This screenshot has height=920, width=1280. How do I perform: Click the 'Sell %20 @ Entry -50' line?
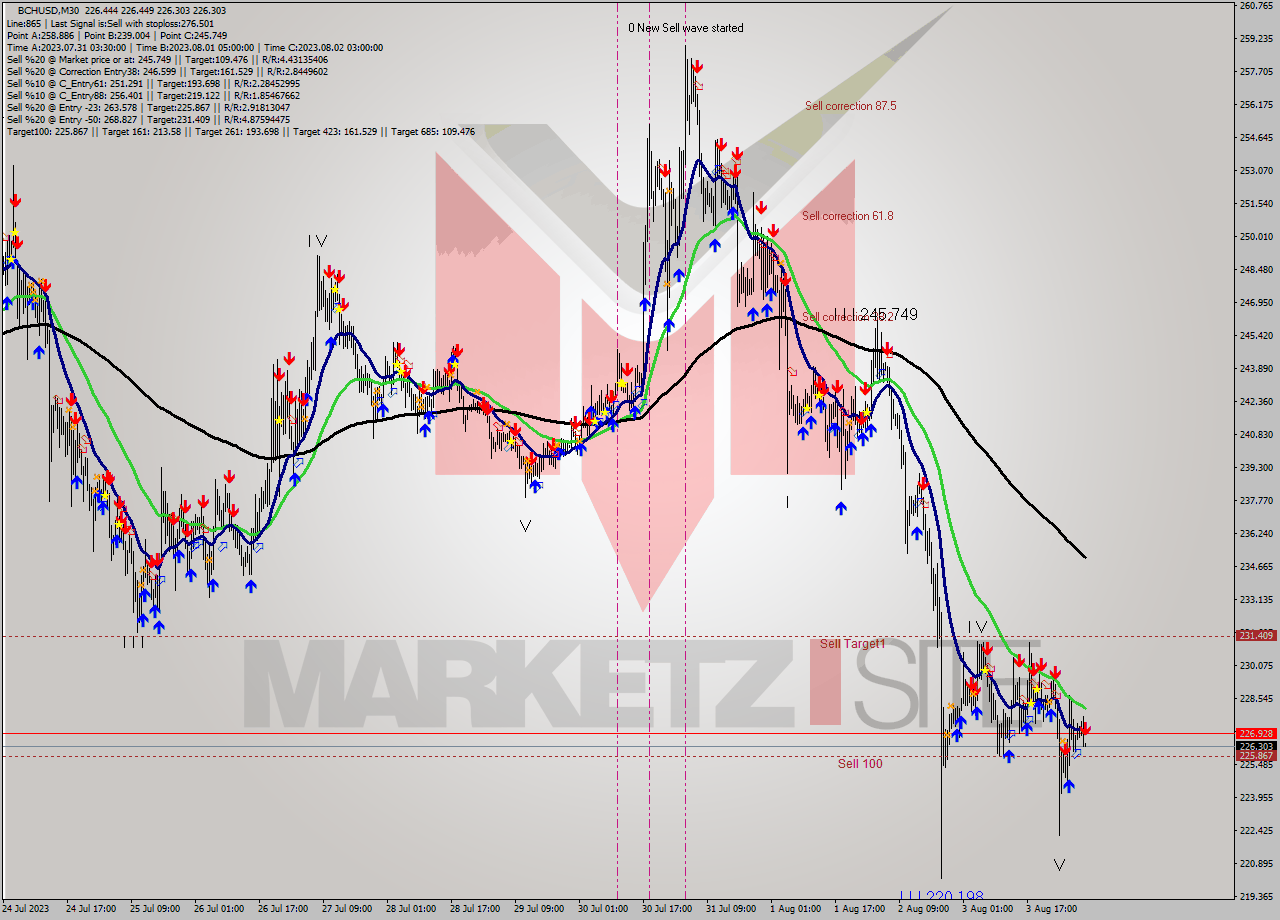tap(148, 120)
